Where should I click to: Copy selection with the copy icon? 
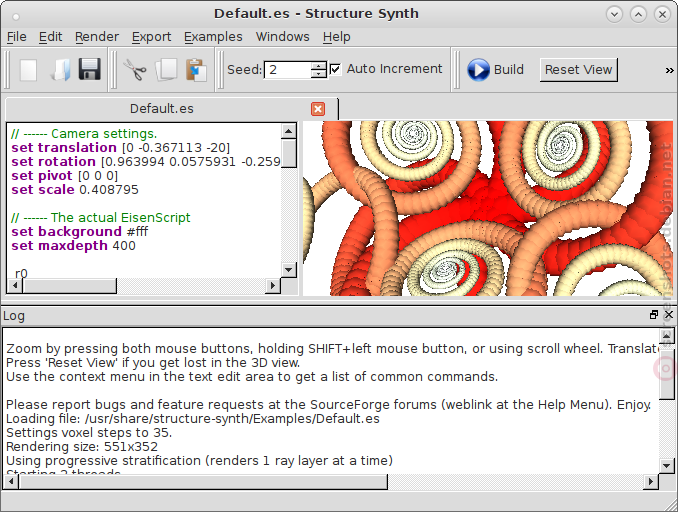coord(166,70)
